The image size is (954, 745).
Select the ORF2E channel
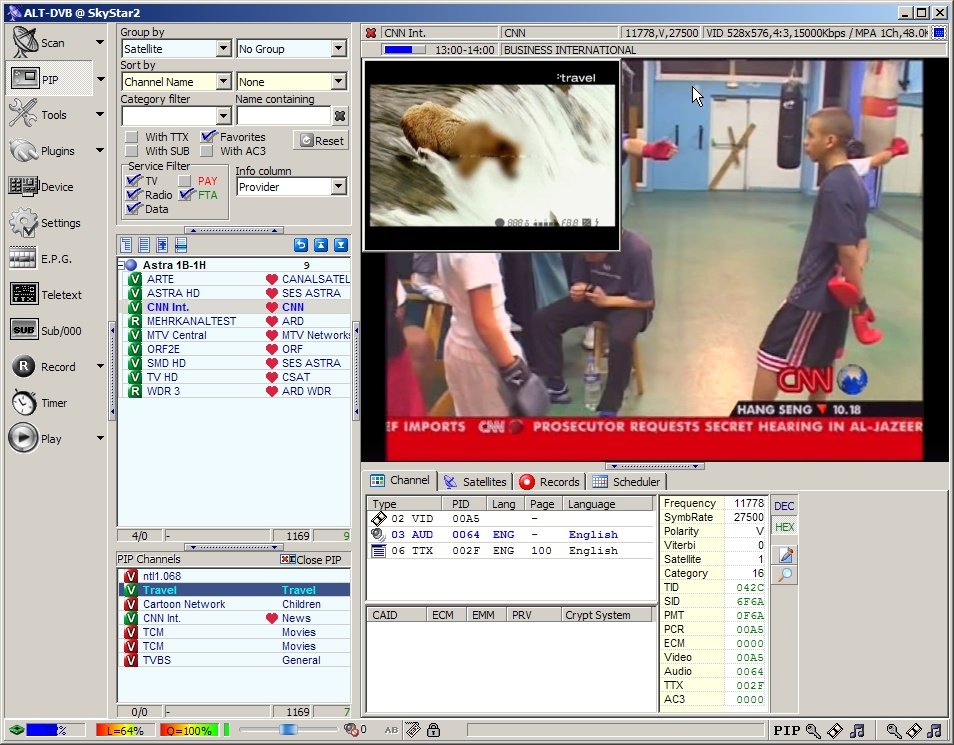[x=234, y=349]
